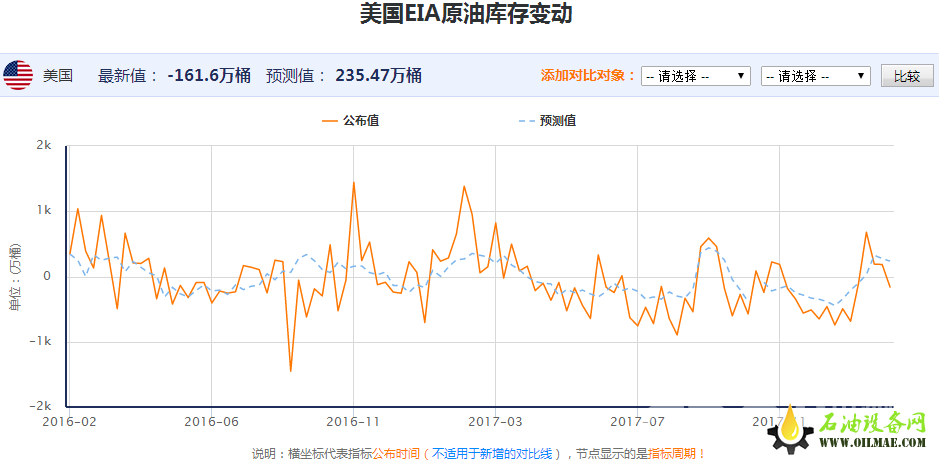Click the latest value -161.6万桶

[209, 76]
